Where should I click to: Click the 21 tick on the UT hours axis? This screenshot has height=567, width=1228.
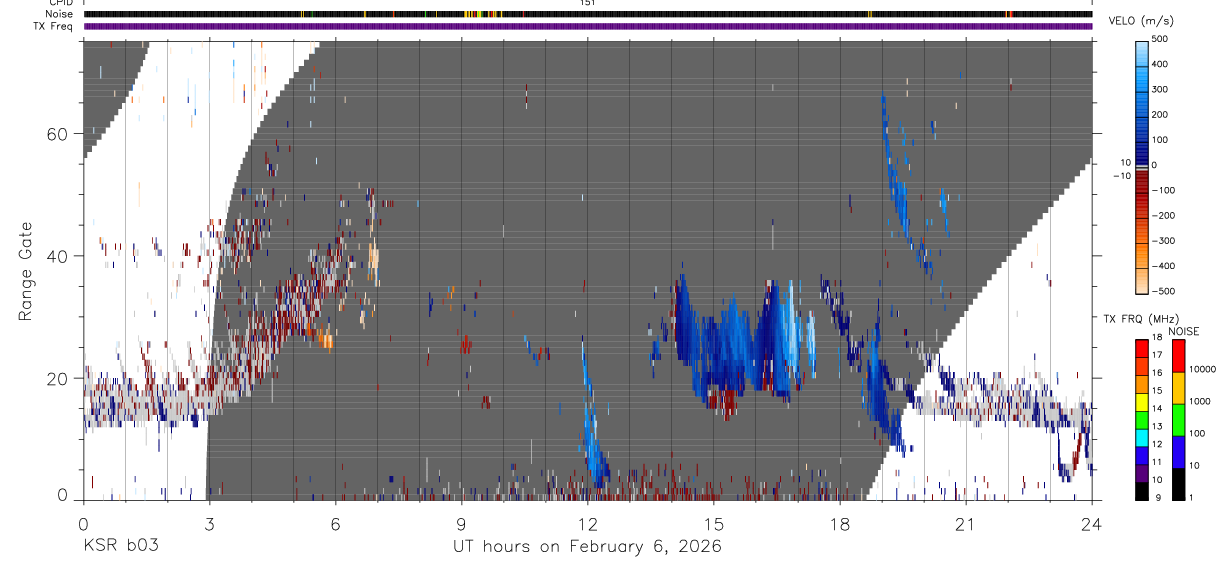965,523
